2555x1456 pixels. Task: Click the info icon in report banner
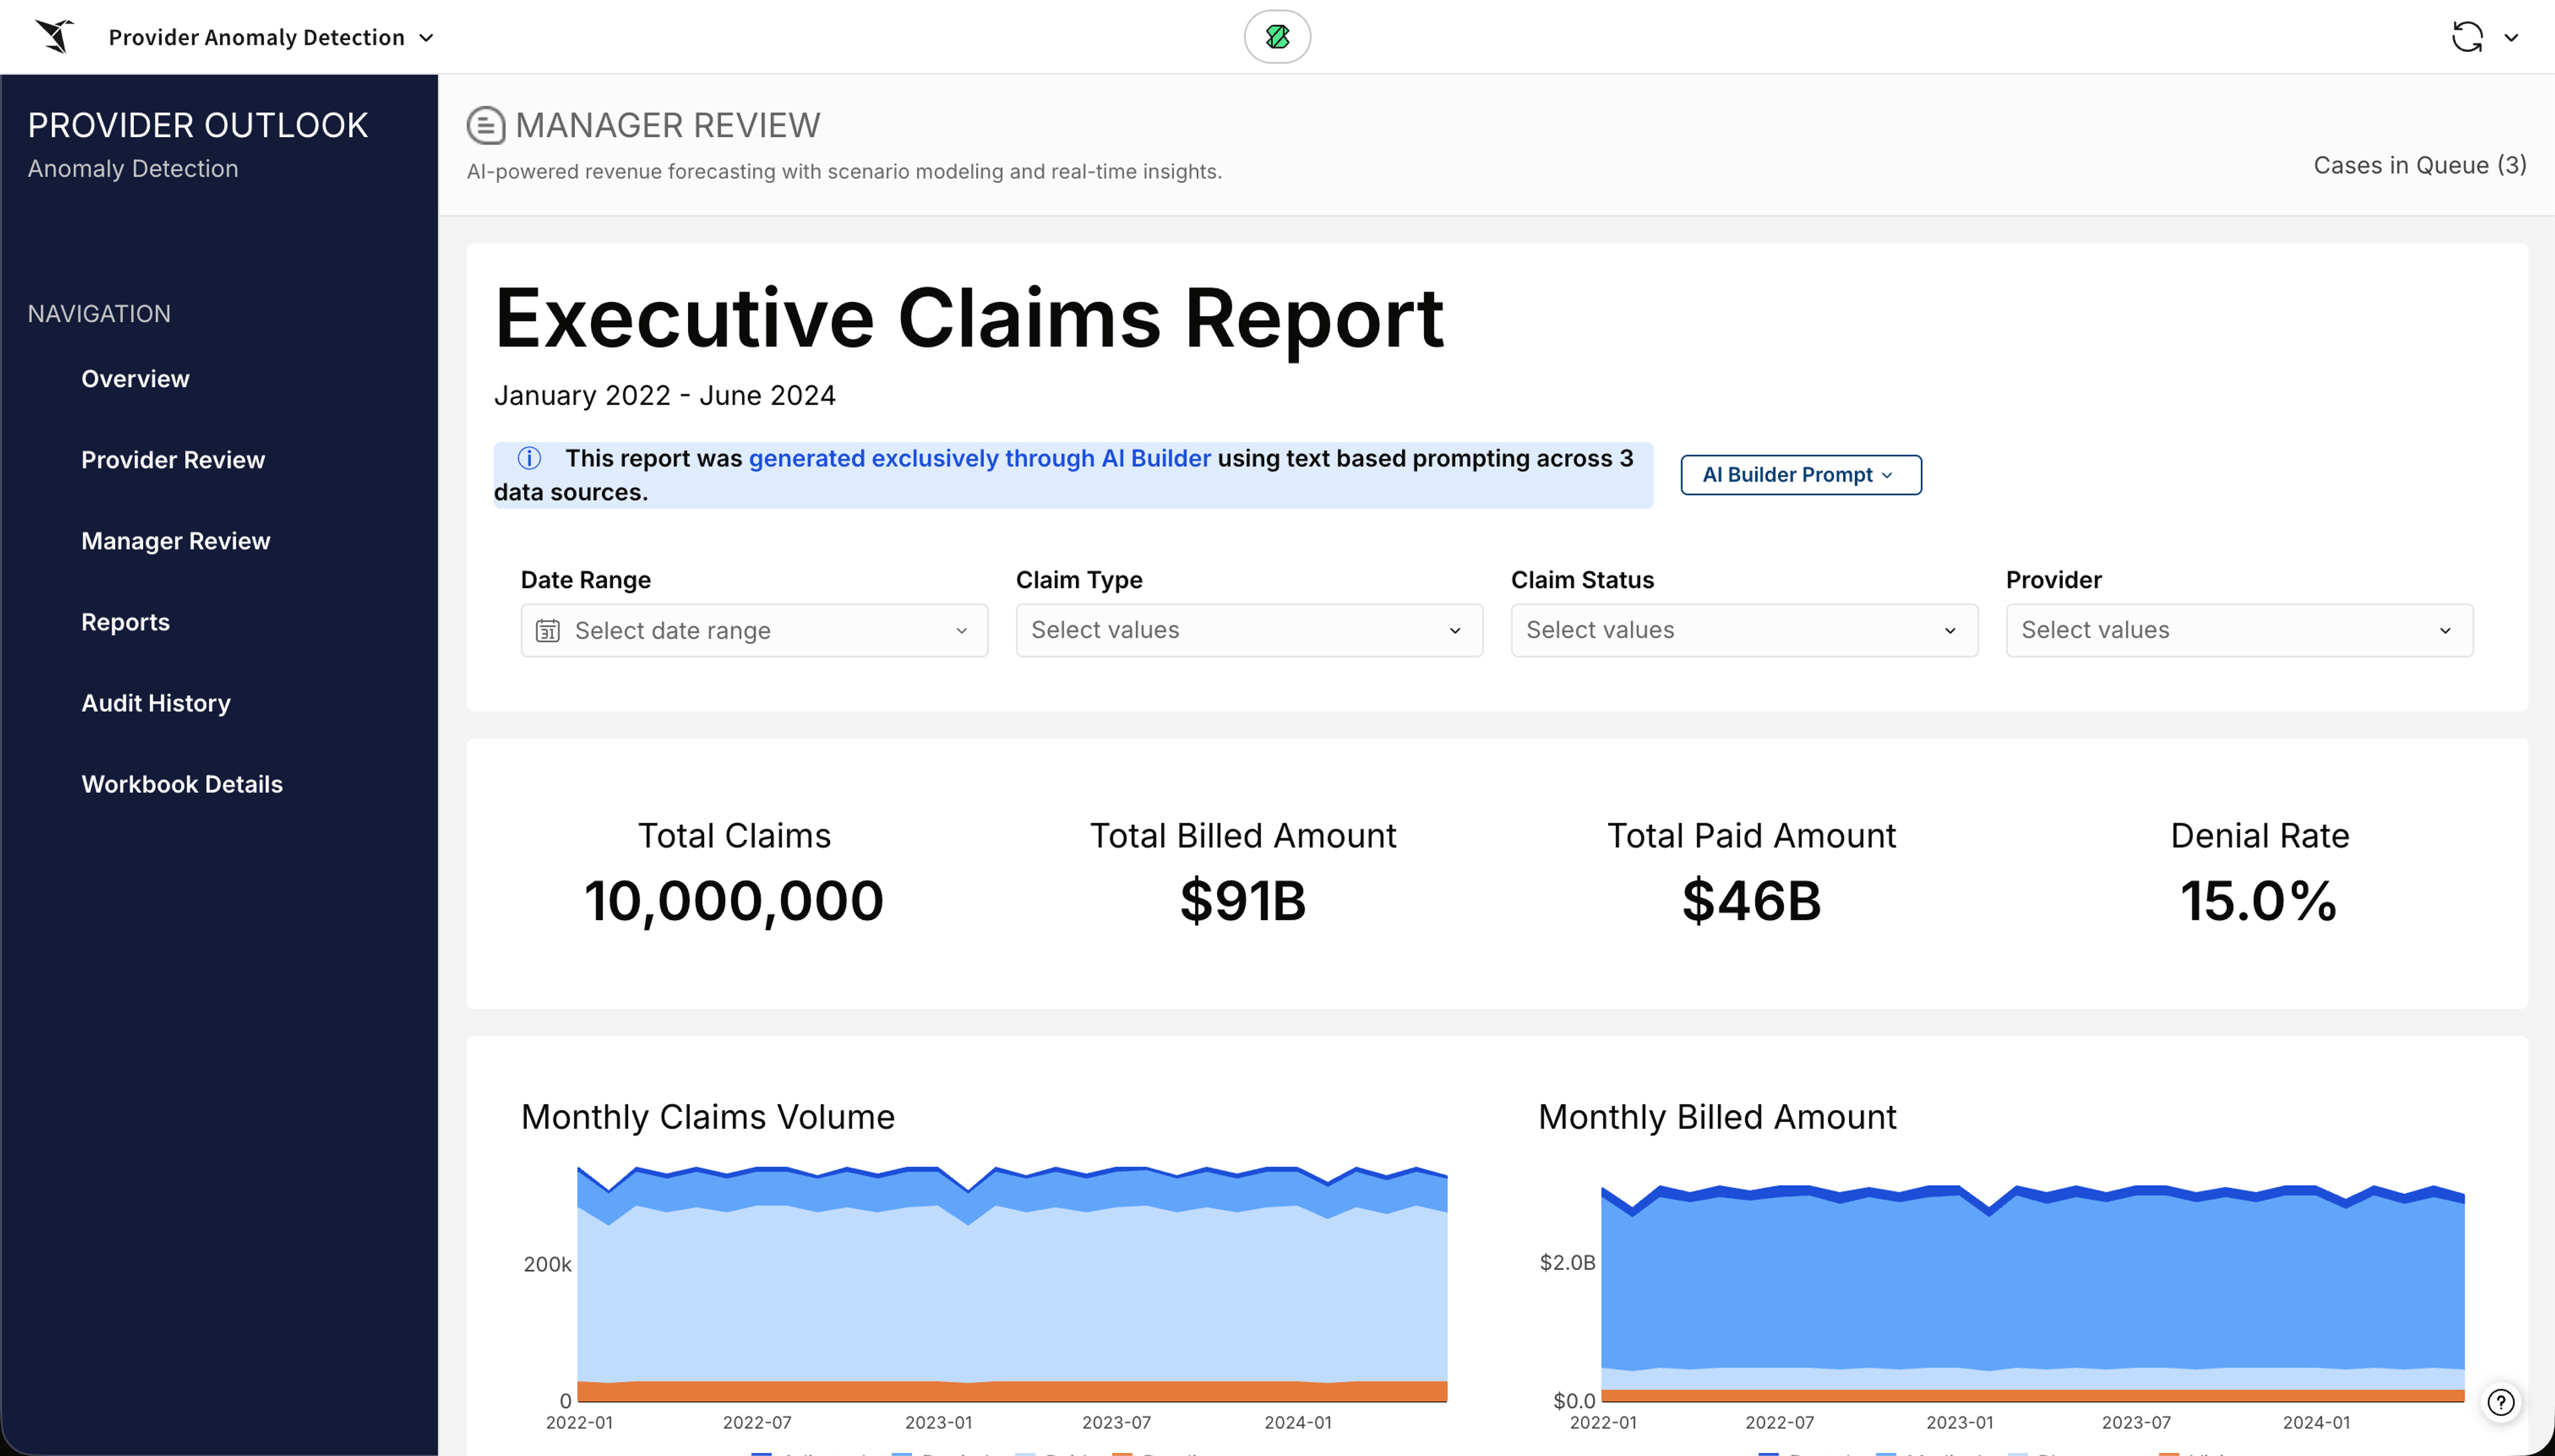click(529, 458)
